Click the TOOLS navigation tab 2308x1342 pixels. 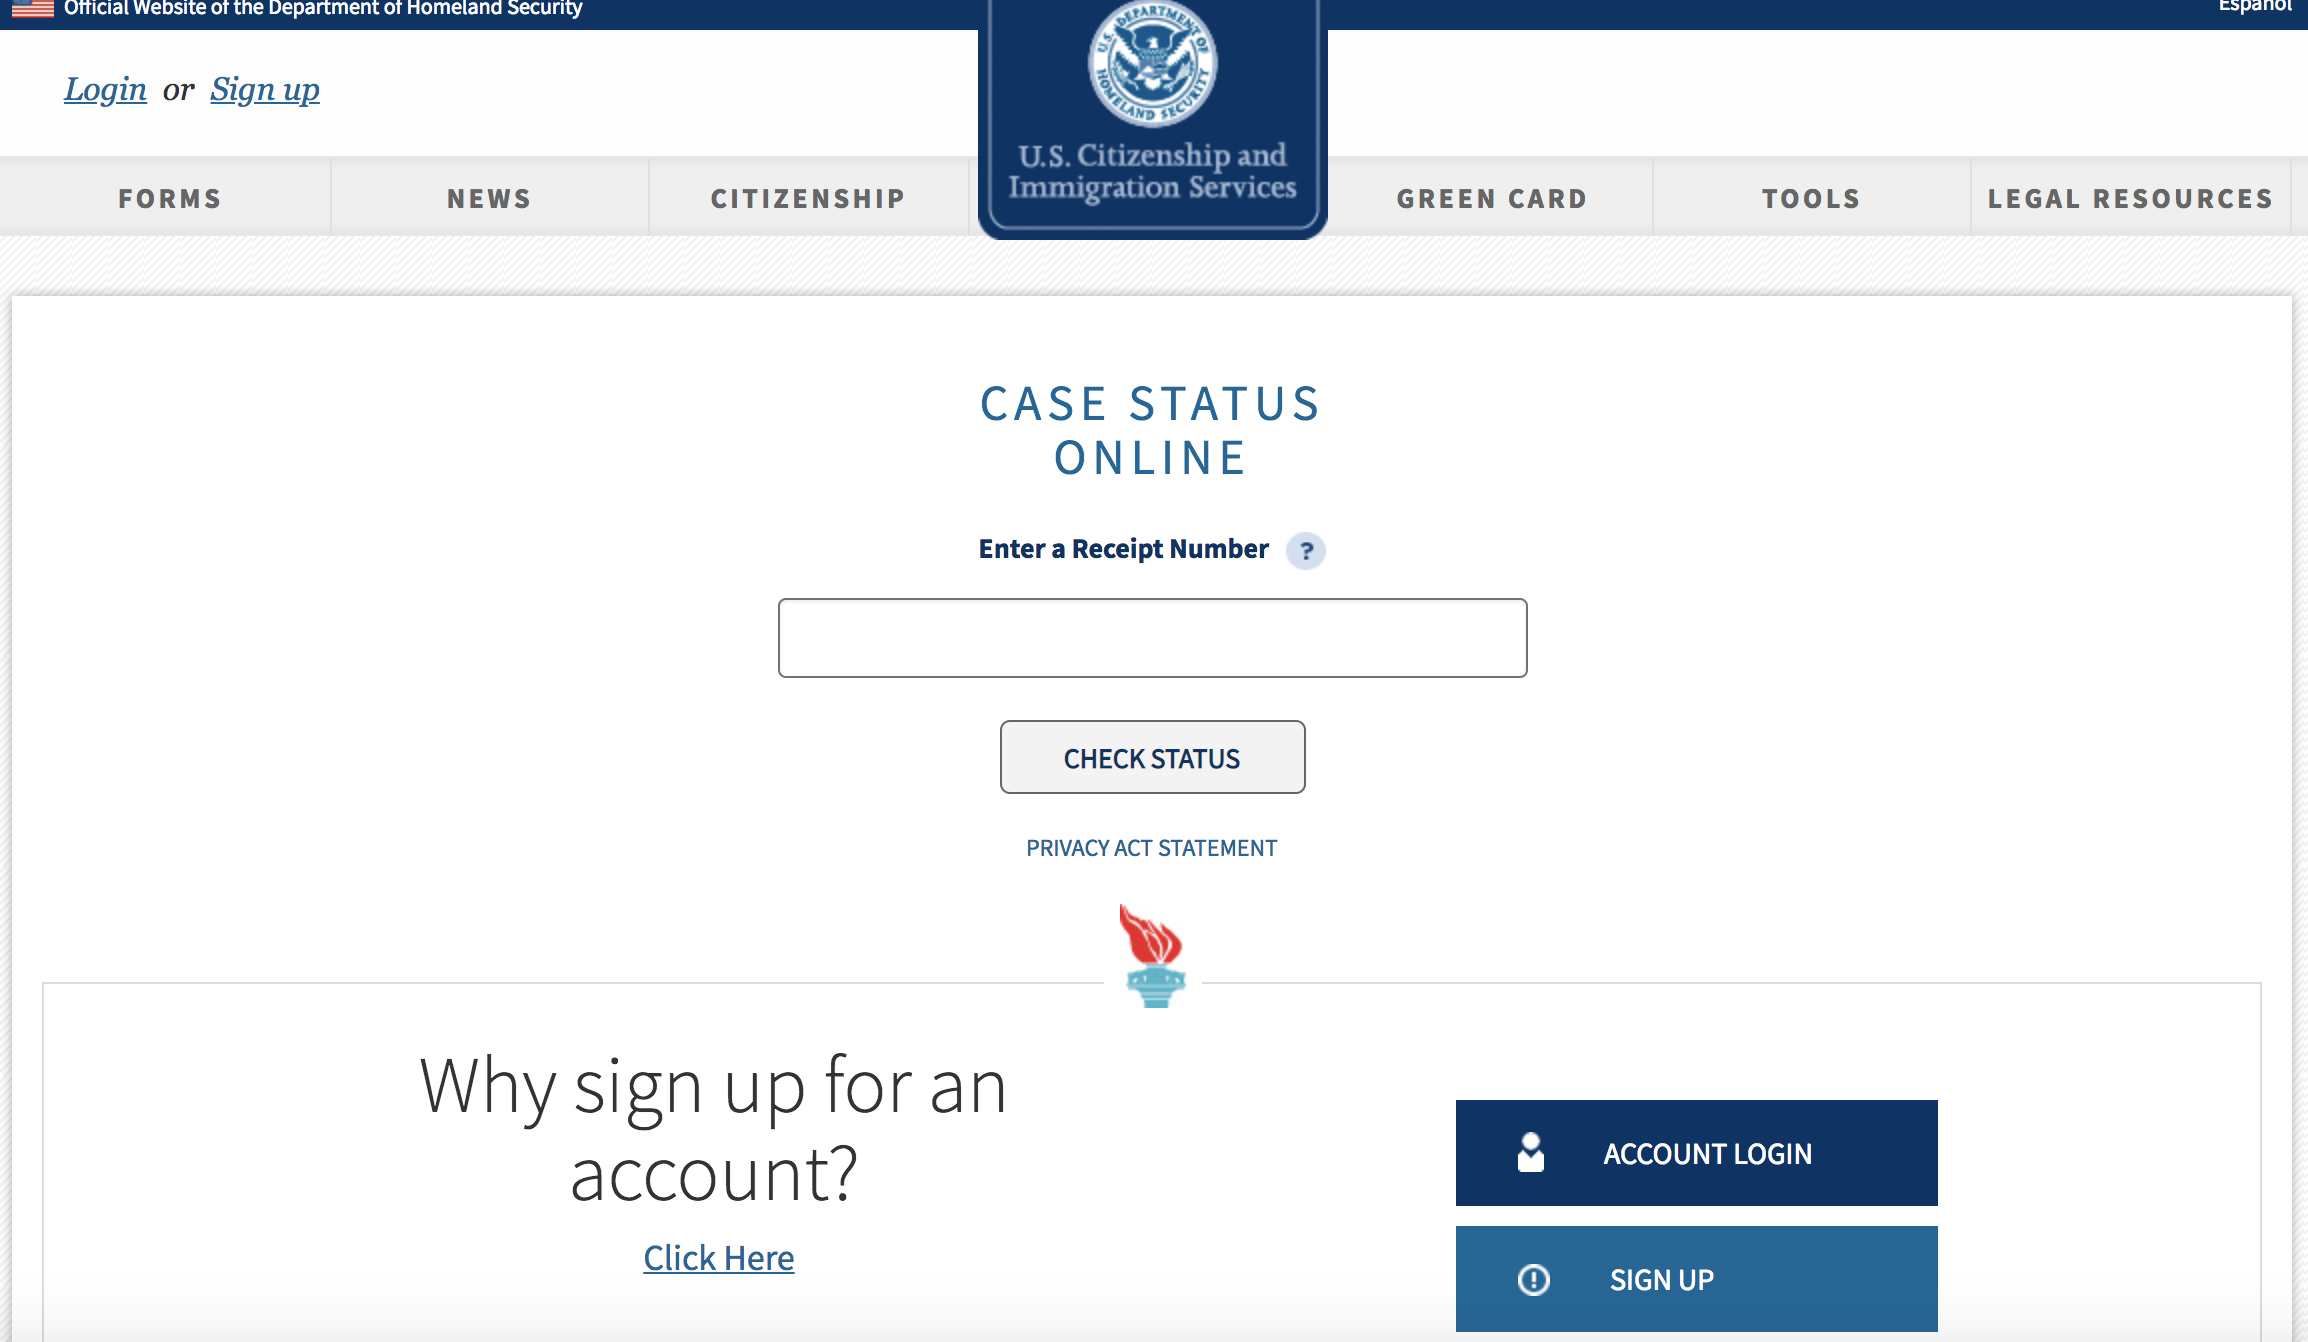coord(1811,197)
